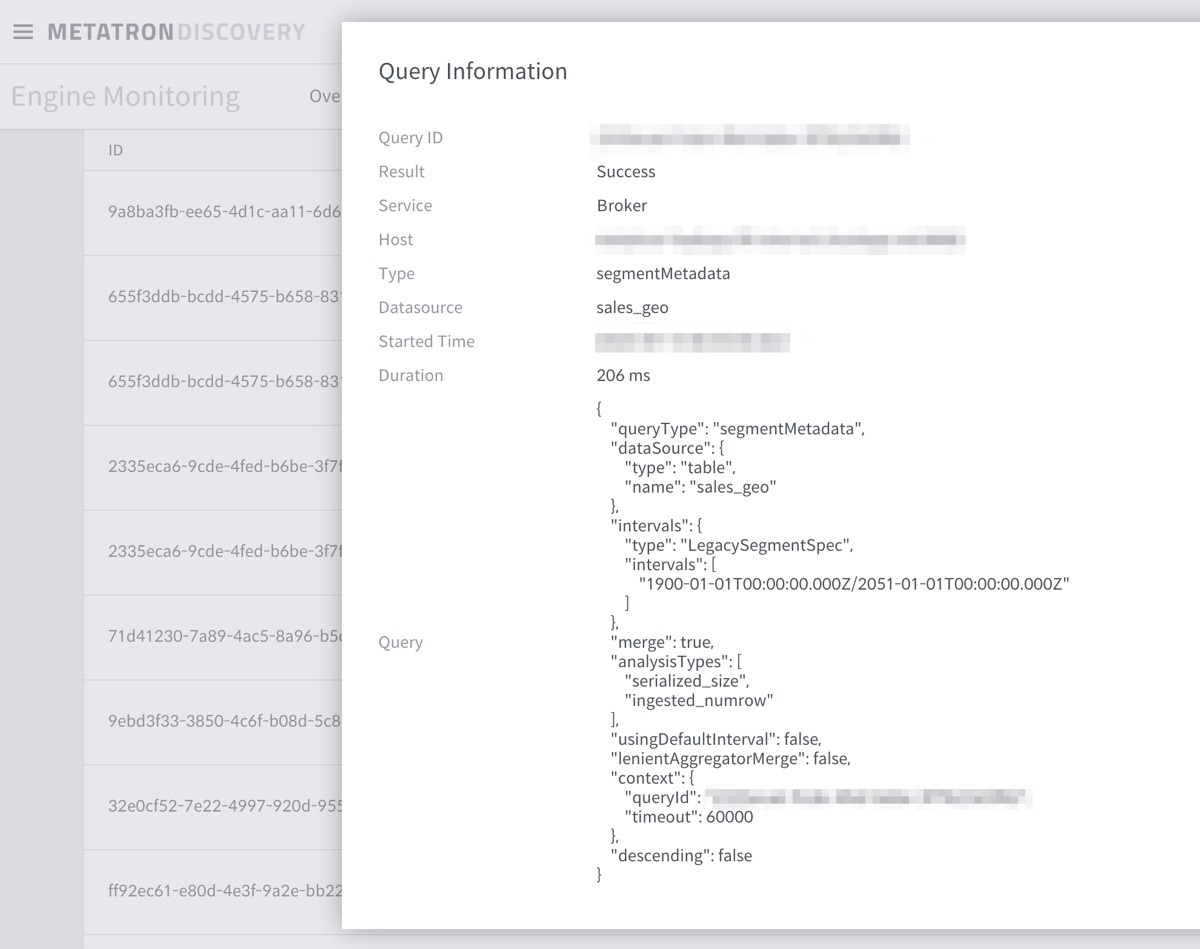
Task: Click the blurred Query ID value
Action: (x=750, y=137)
